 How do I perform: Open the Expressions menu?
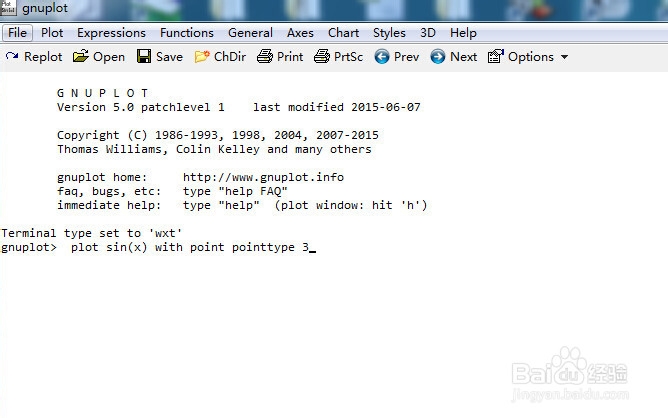[111, 32]
